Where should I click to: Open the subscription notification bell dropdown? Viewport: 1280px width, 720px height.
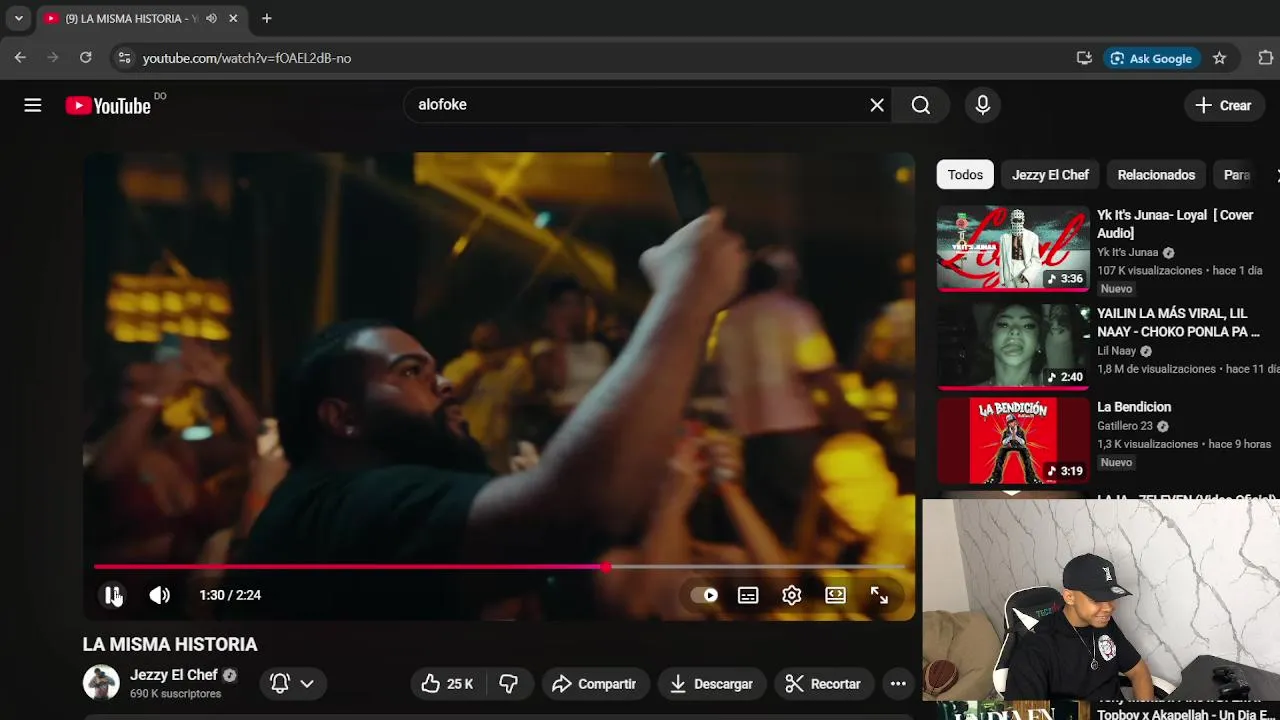point(292,684)
